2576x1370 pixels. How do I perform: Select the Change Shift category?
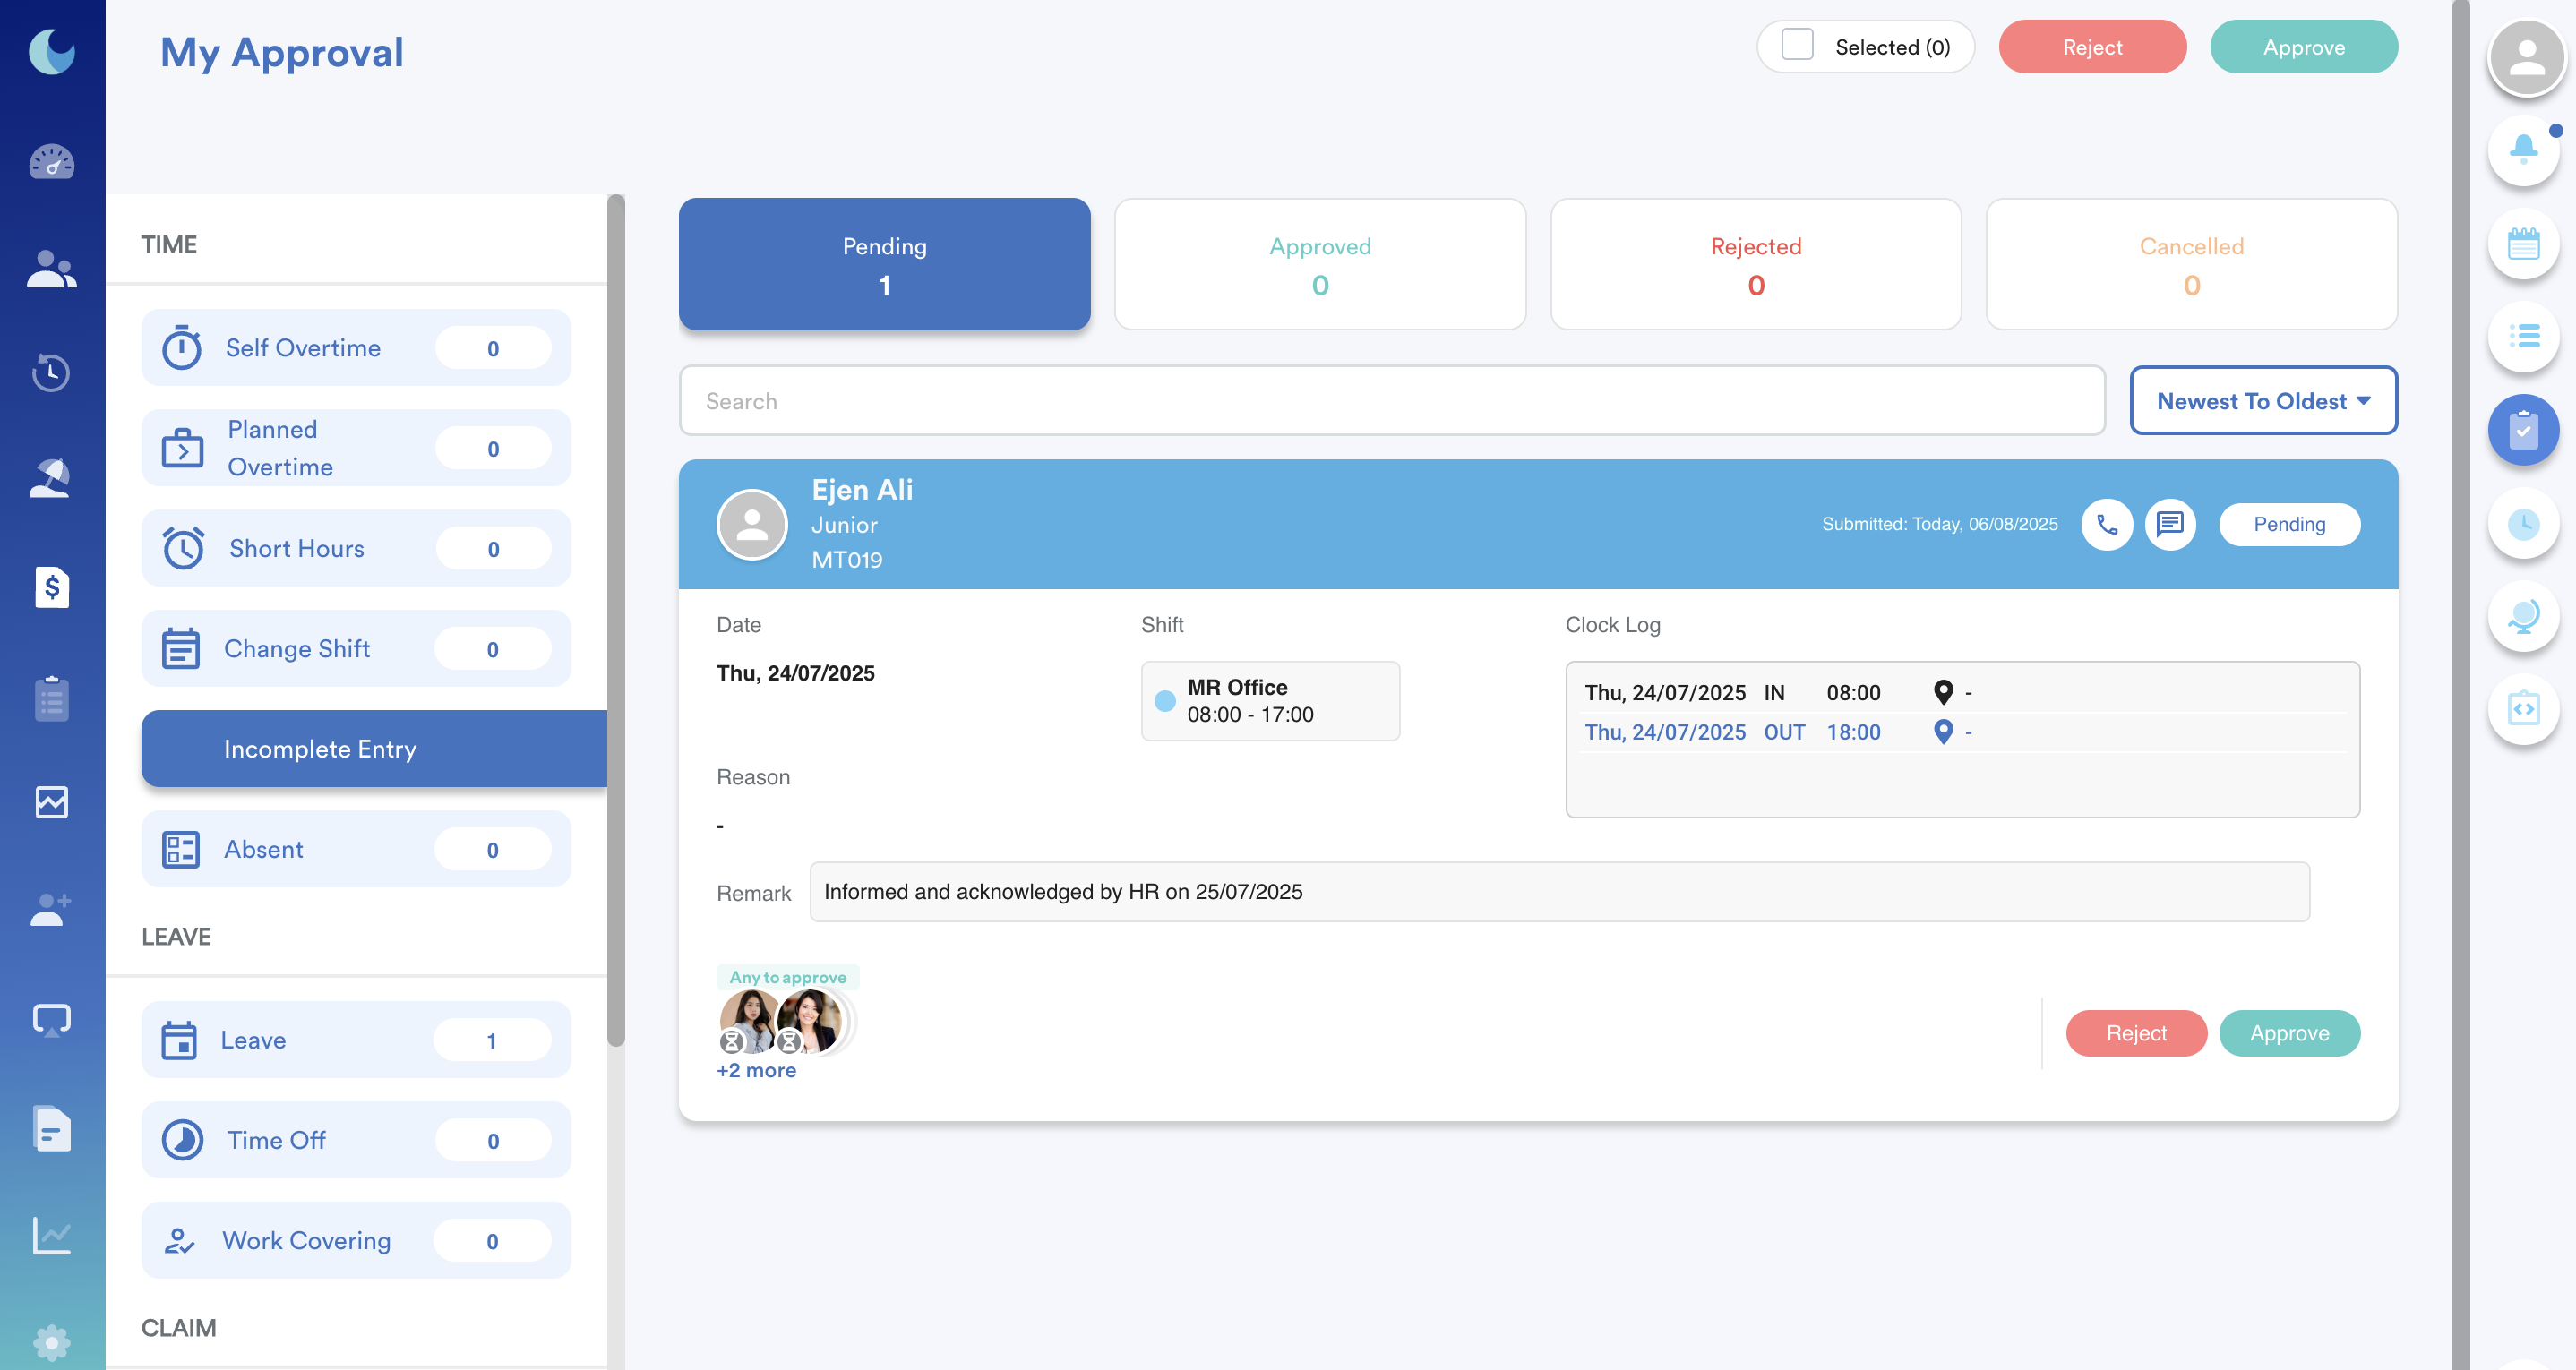[x=356, y=649]
